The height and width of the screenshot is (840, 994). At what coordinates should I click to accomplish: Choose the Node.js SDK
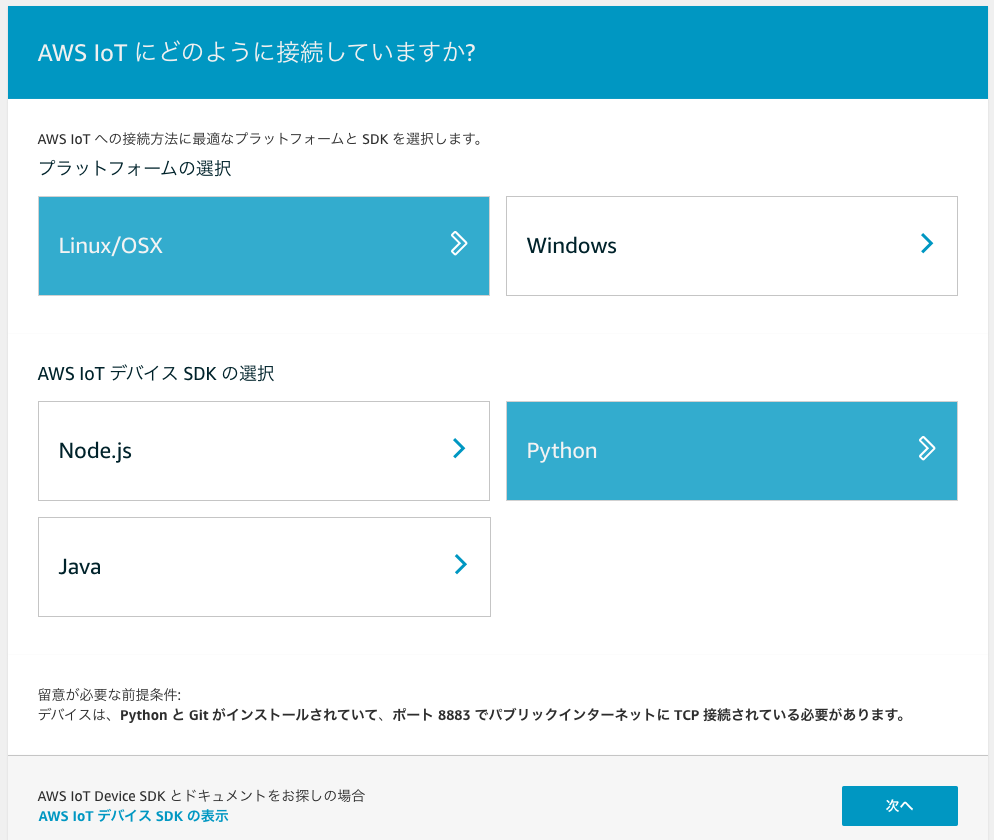[x=263, y=450]
